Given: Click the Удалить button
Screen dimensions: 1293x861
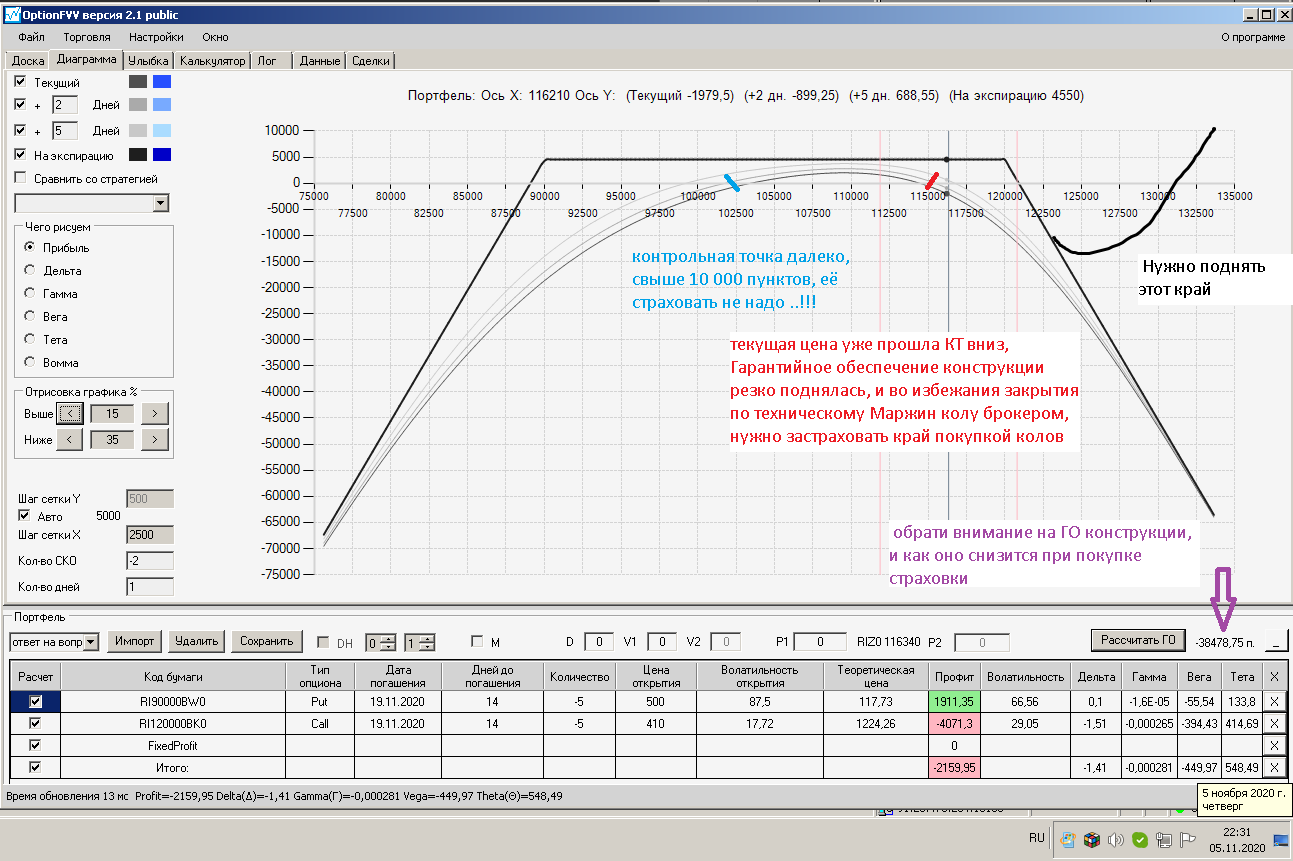Looking at the screenshot, I should coord(197,641).
